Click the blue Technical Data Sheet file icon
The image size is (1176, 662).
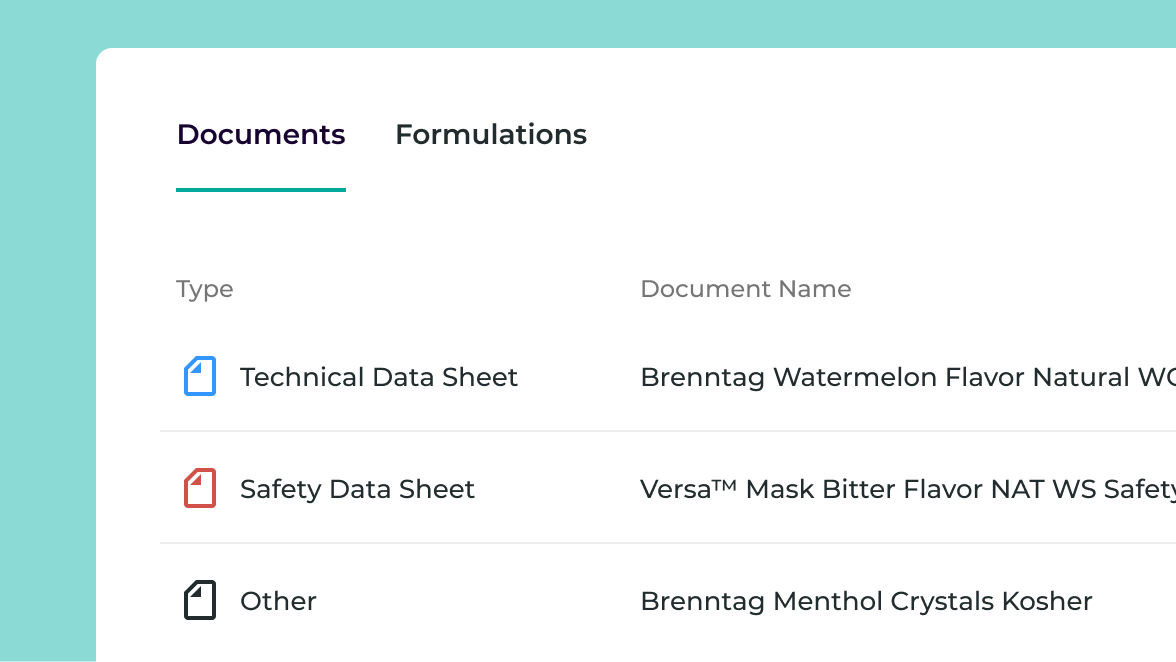click(x=200, y=377)
